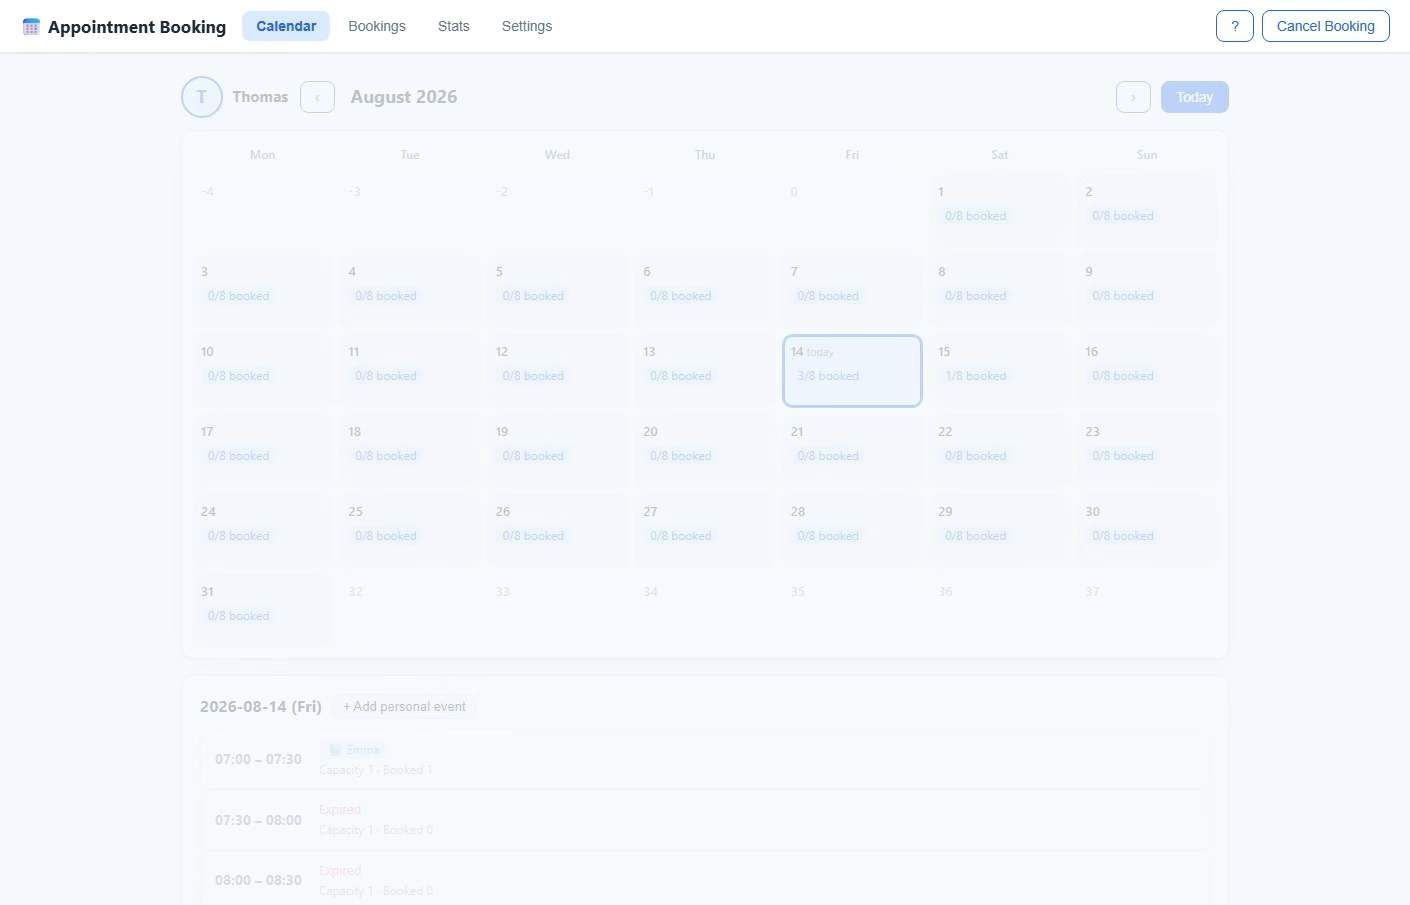
Task: Select August 3 calendar day
Action: (x=262, y=291)
